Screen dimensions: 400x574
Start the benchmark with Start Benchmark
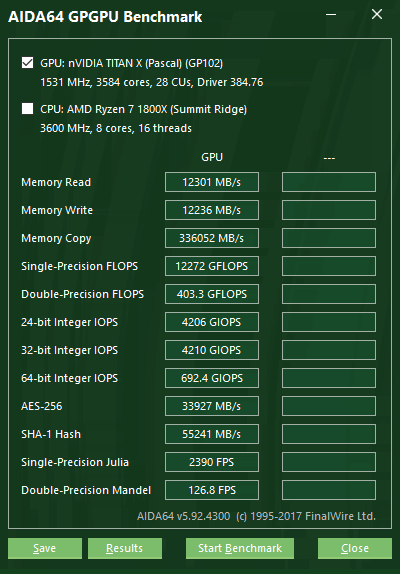[x=240, y=548]
